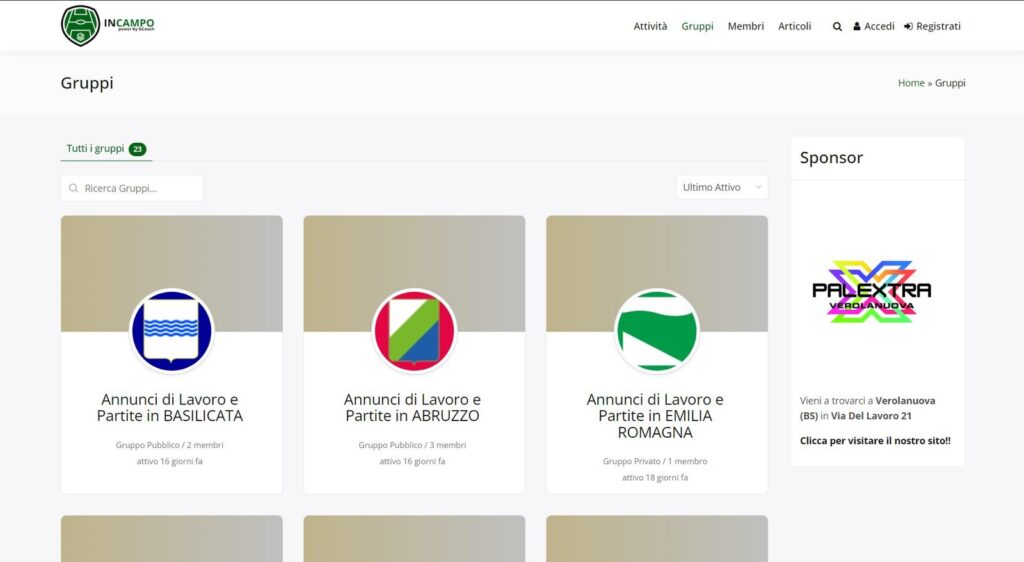Click the Ricerca Gruppi search field
This screenshot has width=1024, height=562.
[132, 188]
